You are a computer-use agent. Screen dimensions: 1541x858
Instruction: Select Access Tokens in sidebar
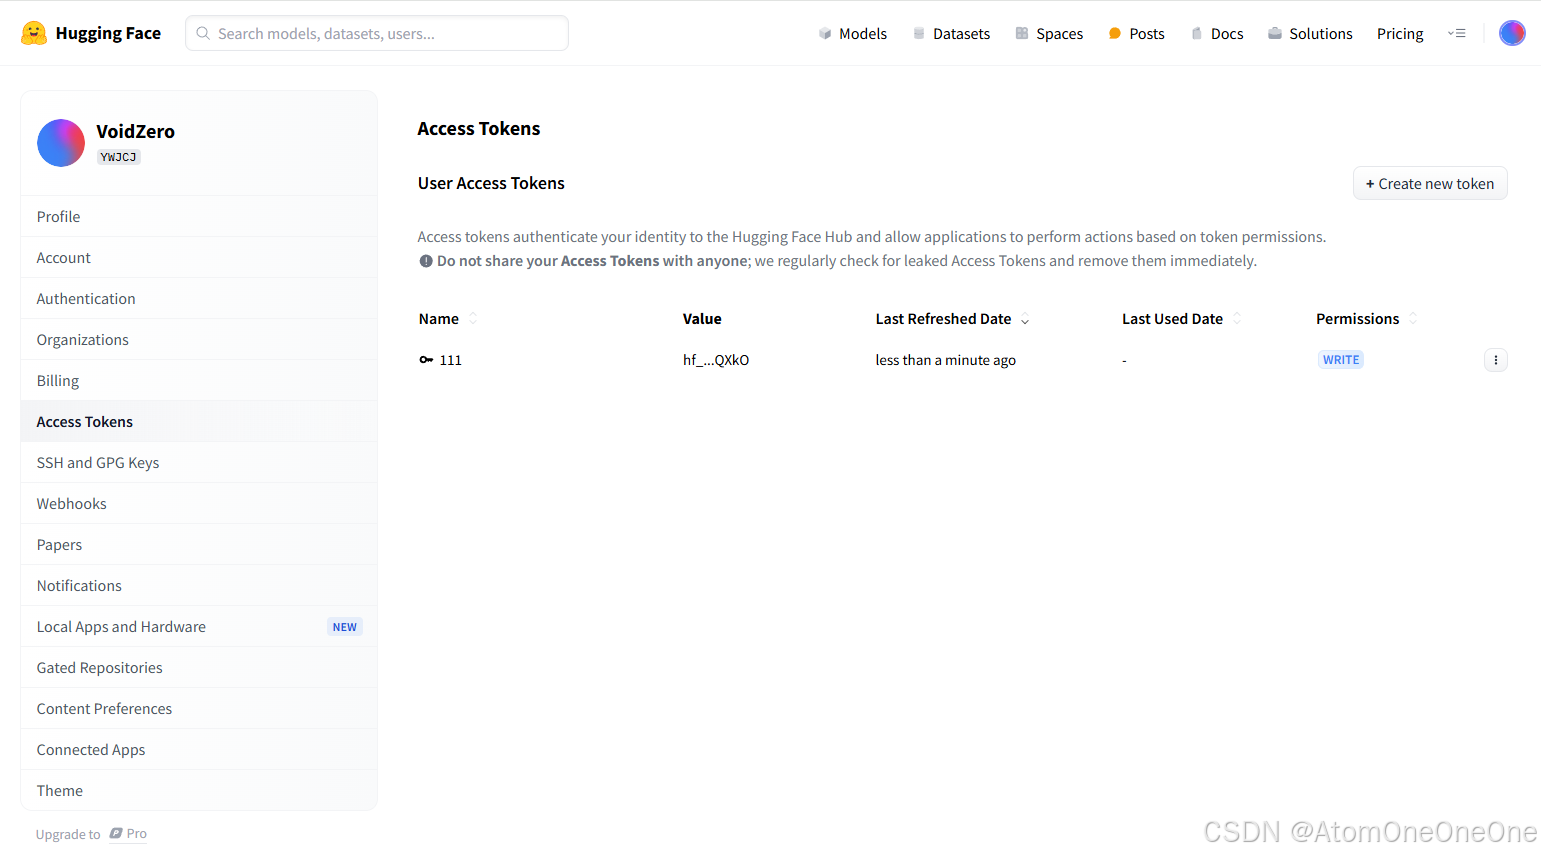click(x=199, y=421)
